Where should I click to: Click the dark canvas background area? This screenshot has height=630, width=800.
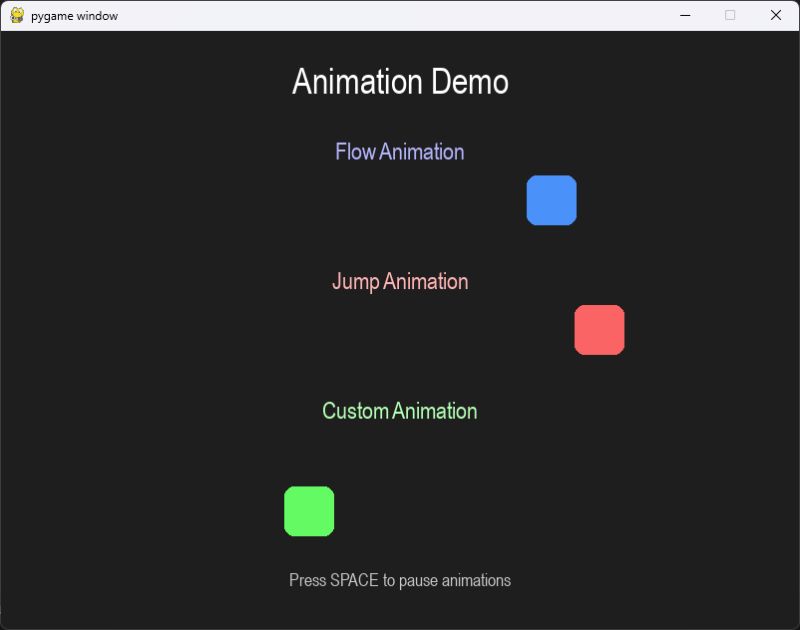(x=150, y=350)
